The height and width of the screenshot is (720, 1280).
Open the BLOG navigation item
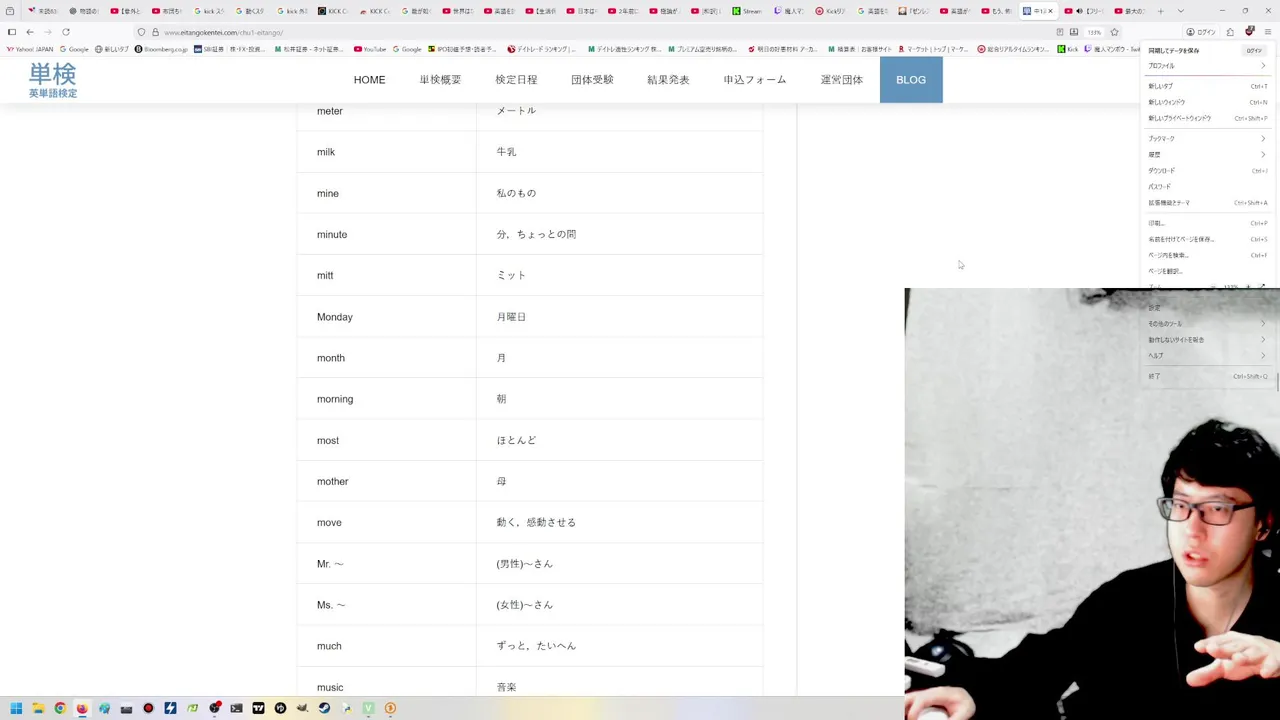911,80
